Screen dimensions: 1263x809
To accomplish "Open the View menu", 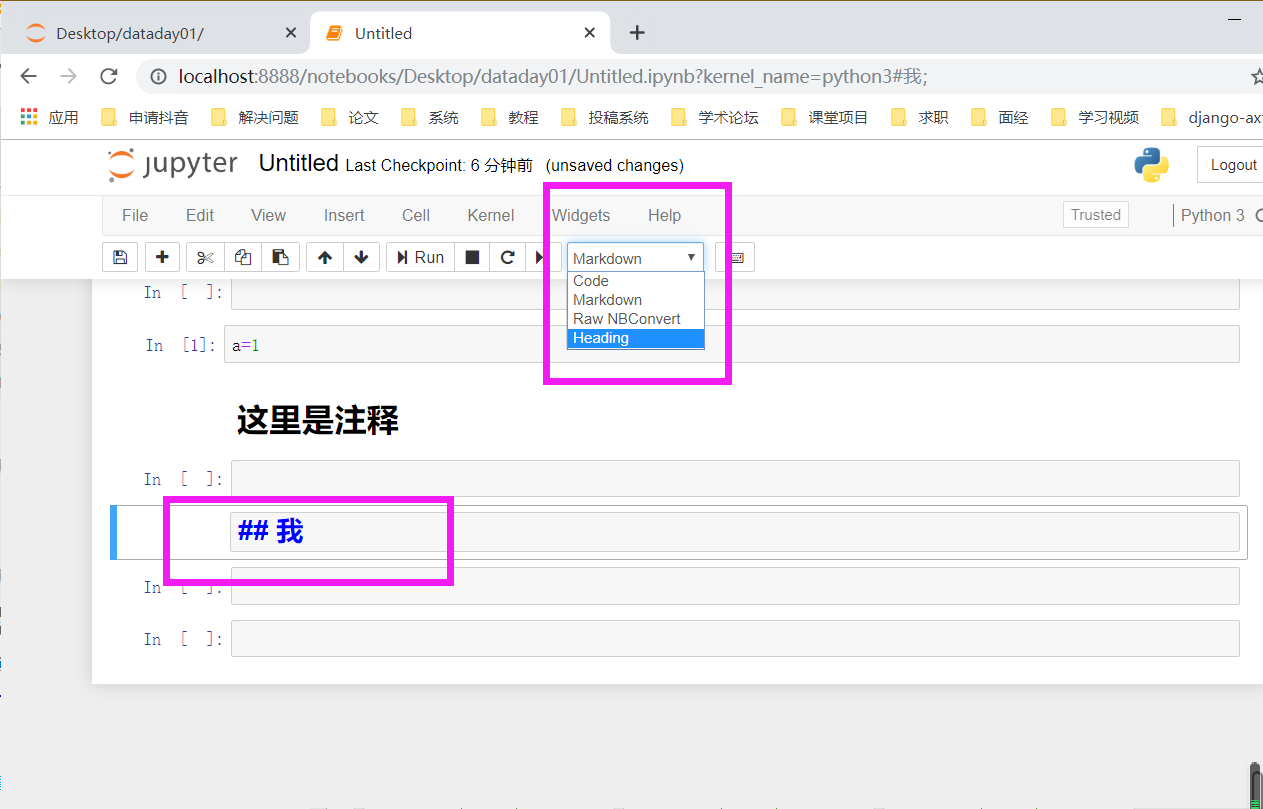I will click(x=268, y=215).
